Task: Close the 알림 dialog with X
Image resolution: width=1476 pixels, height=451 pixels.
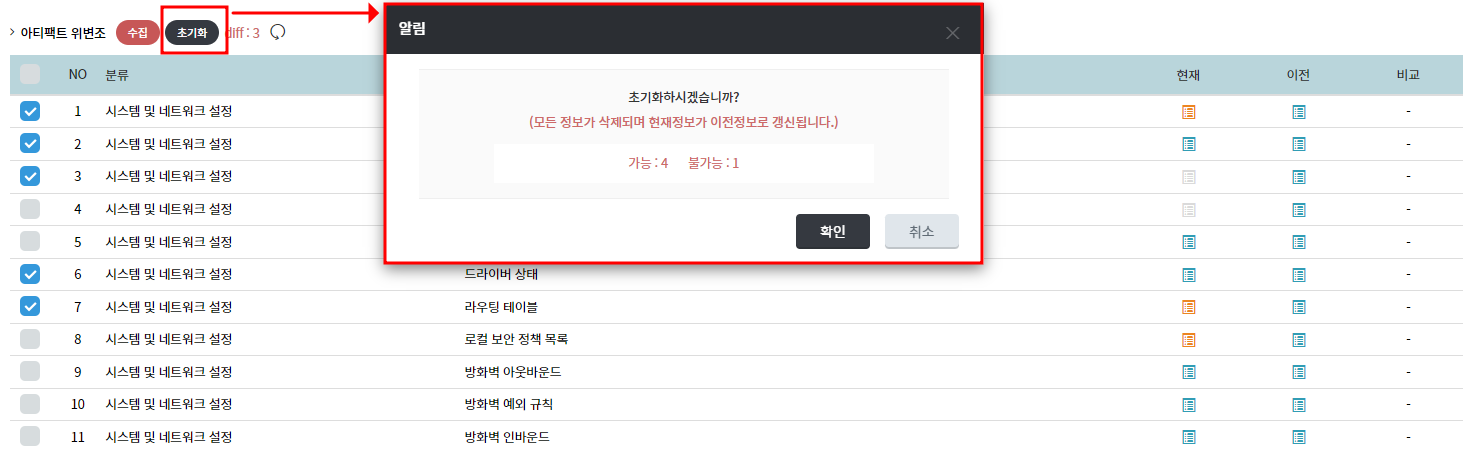Action: (x=952, y=33)
